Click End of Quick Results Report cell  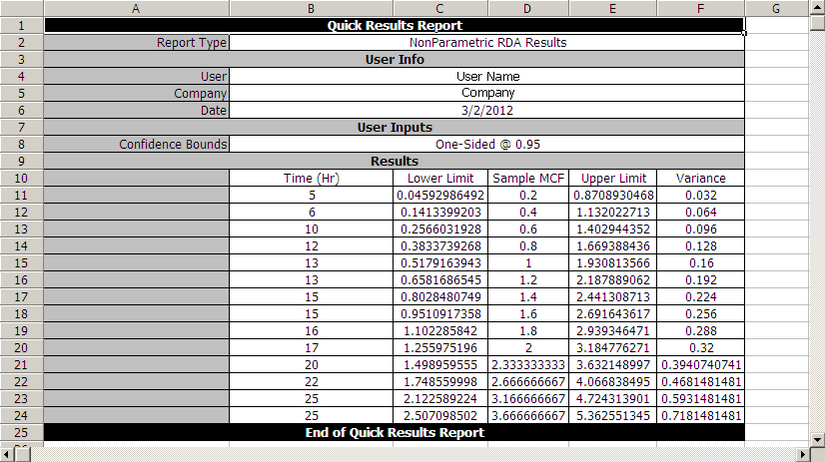[x=394, y=433]
